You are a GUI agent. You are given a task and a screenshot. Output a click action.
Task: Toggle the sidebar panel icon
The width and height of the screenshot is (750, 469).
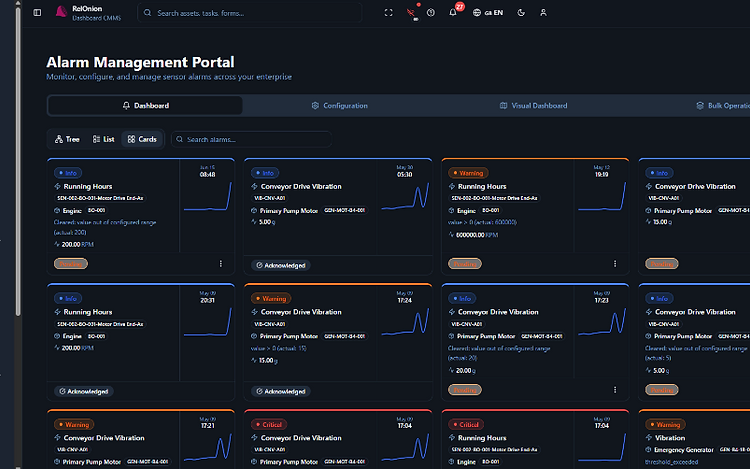(x=37, y=13)
